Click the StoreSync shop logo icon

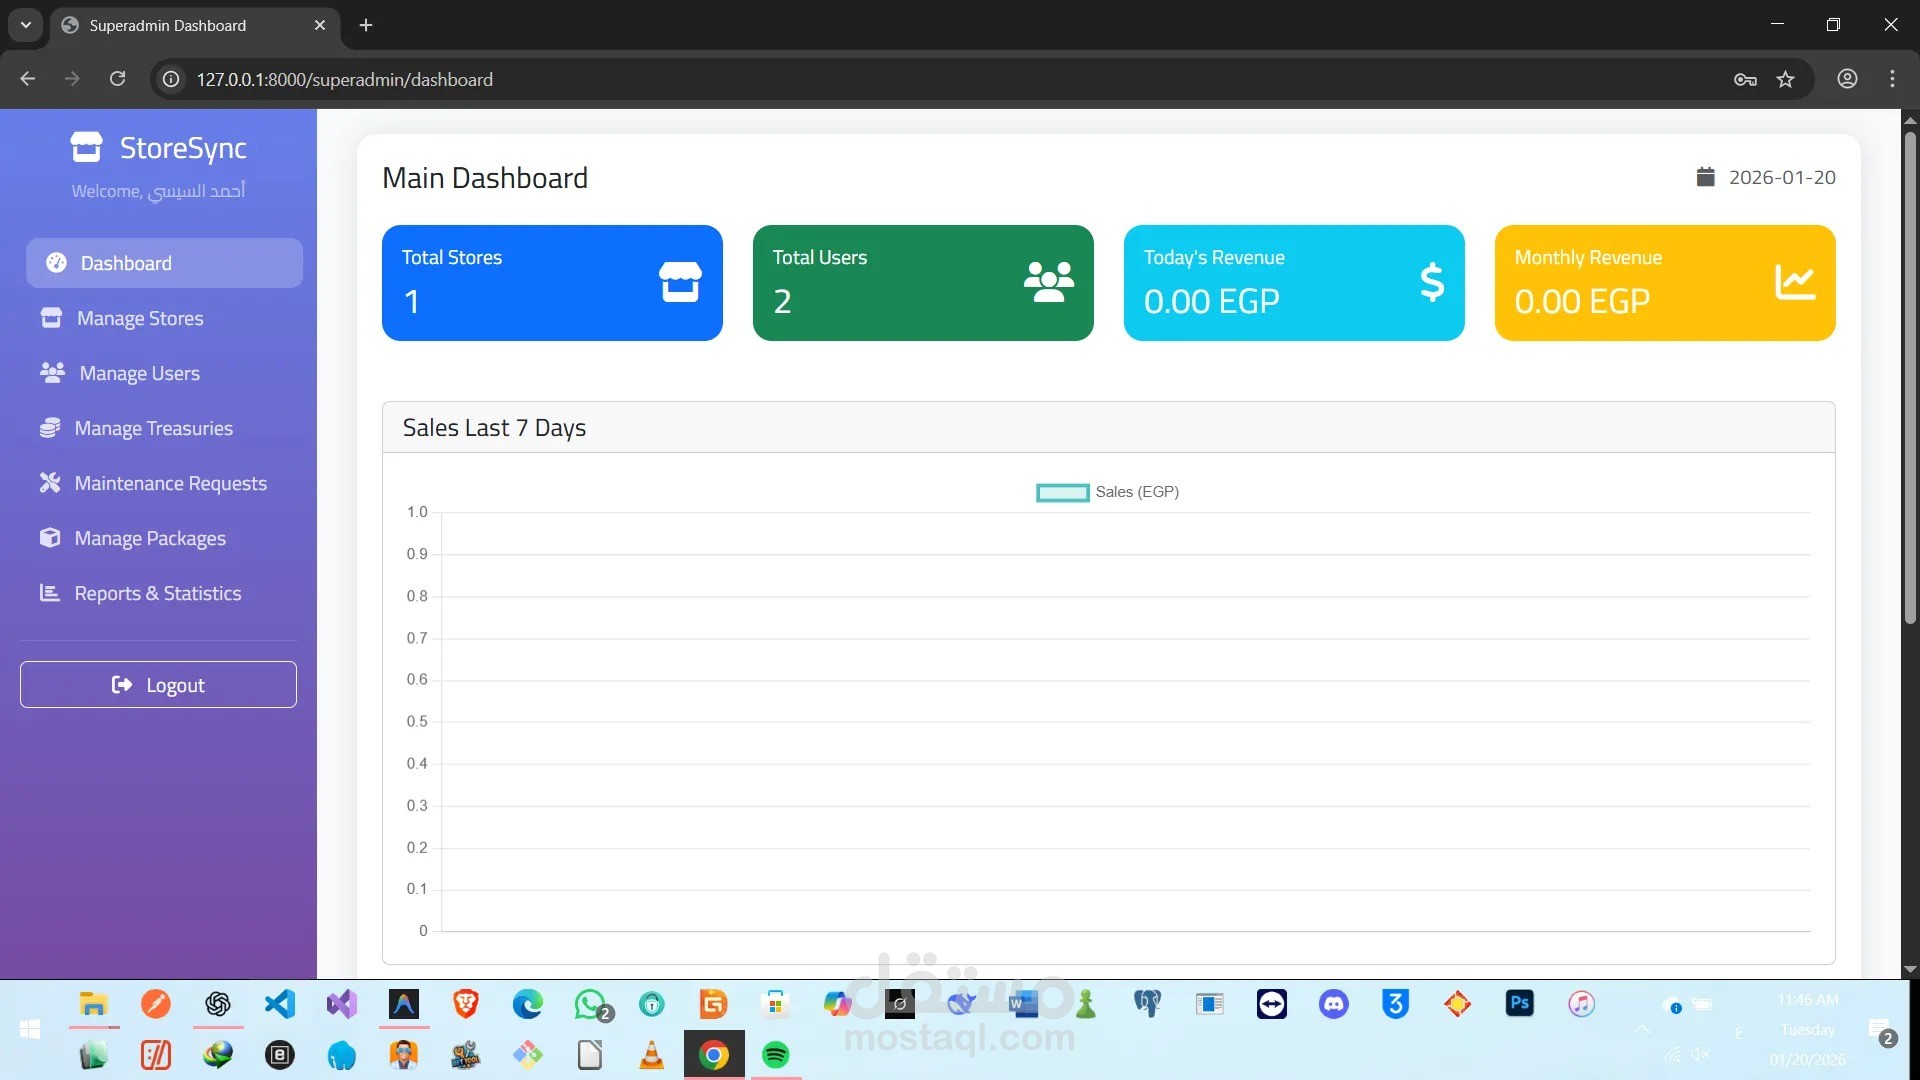point(86,147)
